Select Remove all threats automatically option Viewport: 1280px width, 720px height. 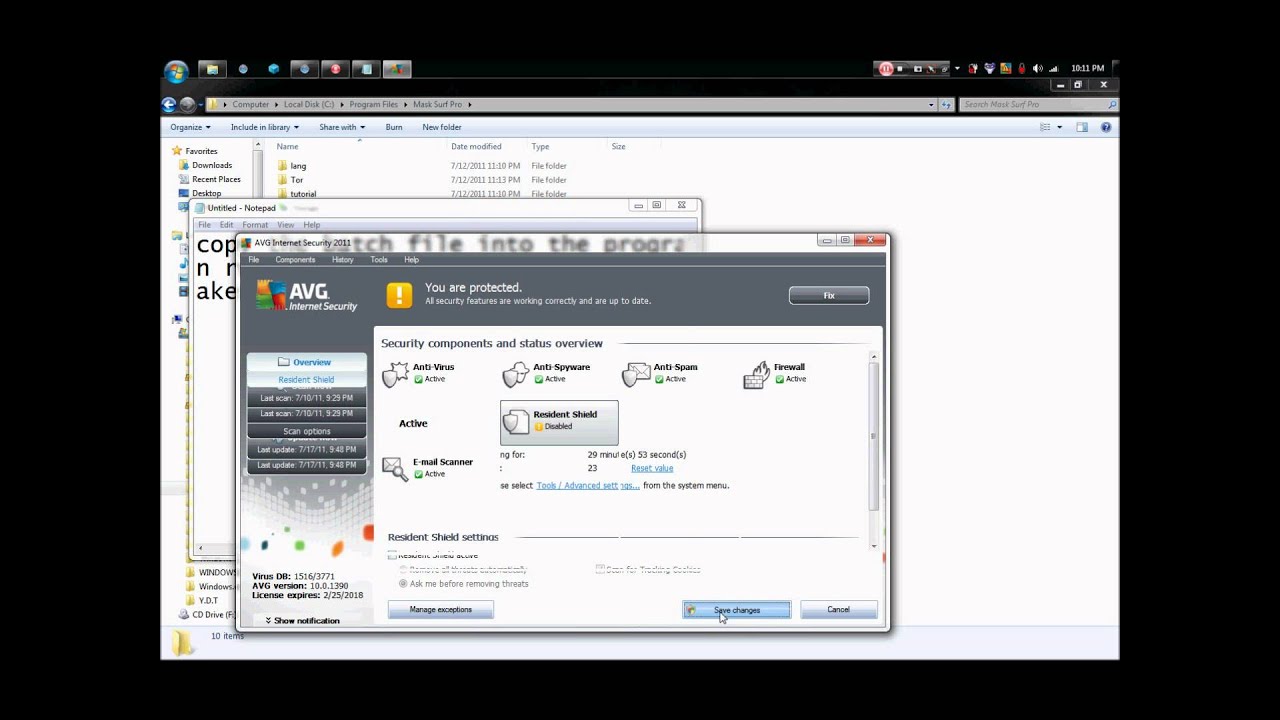pyautogui.click(x=403, y=569)
